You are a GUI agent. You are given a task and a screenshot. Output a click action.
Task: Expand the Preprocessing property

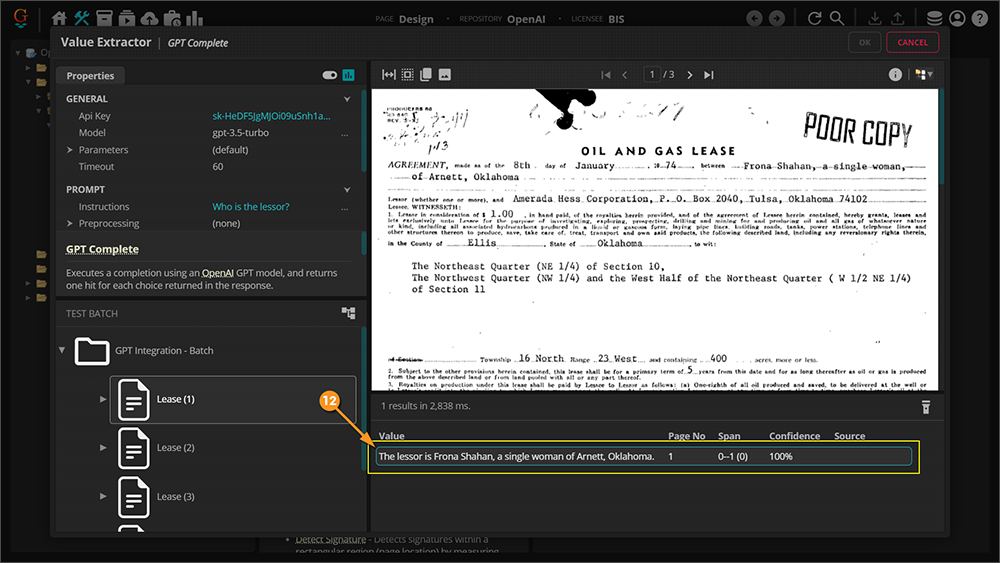70,223
